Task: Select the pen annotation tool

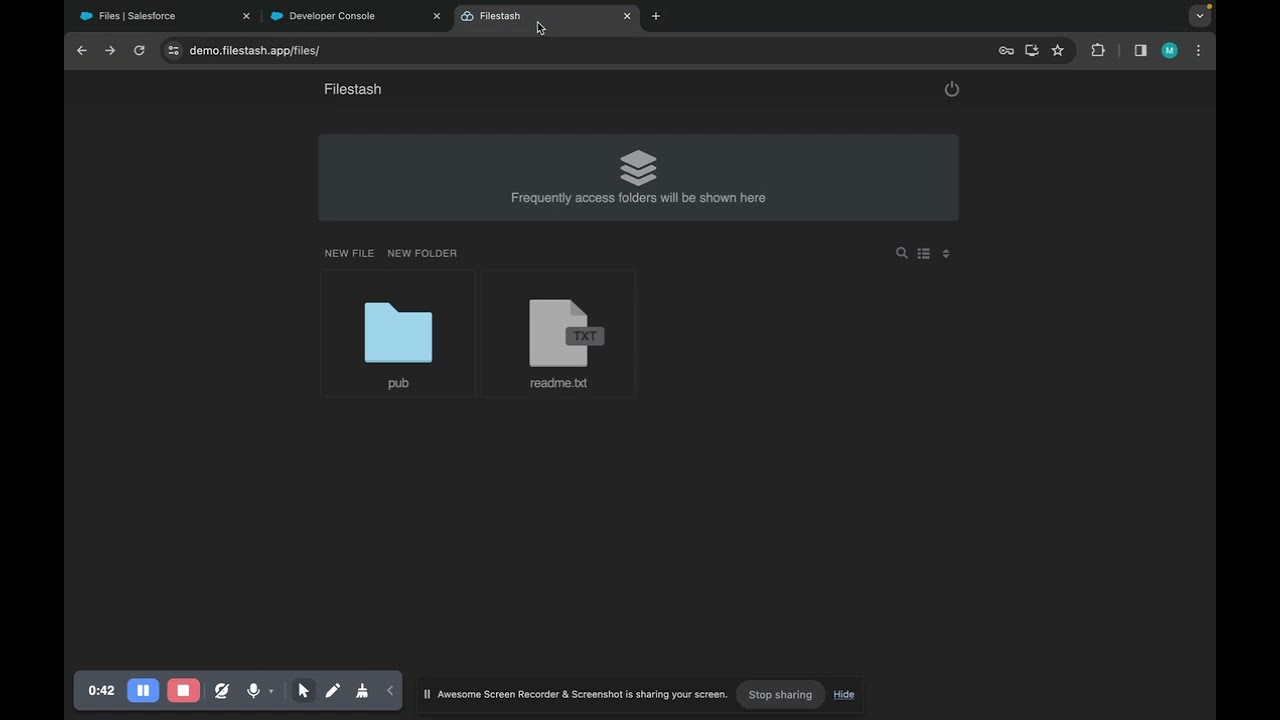Action: click(333, 690)
